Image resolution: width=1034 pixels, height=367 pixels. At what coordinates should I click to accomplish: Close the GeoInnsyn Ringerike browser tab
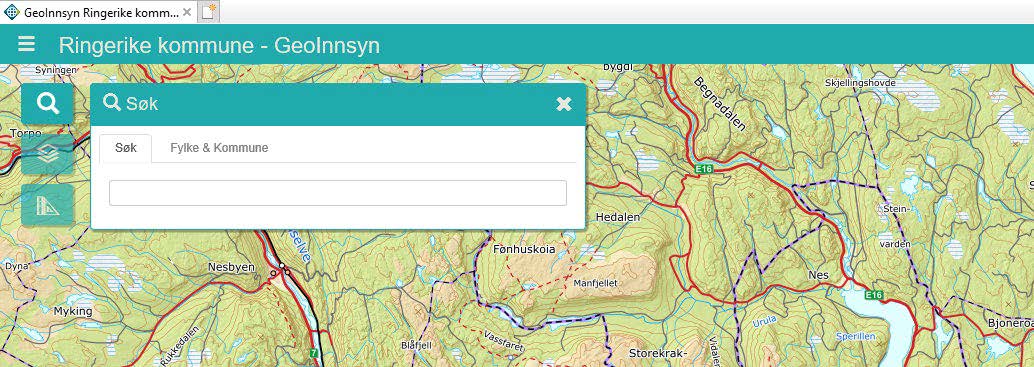pyautogui.click(x=187, y=12)
